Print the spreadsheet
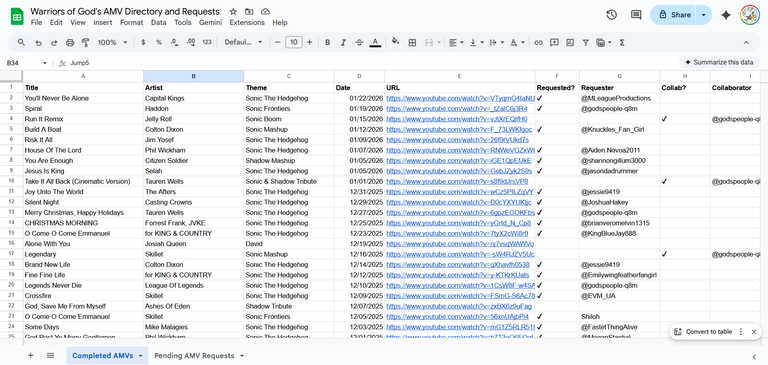768x365 pixels. click(70, 43)
